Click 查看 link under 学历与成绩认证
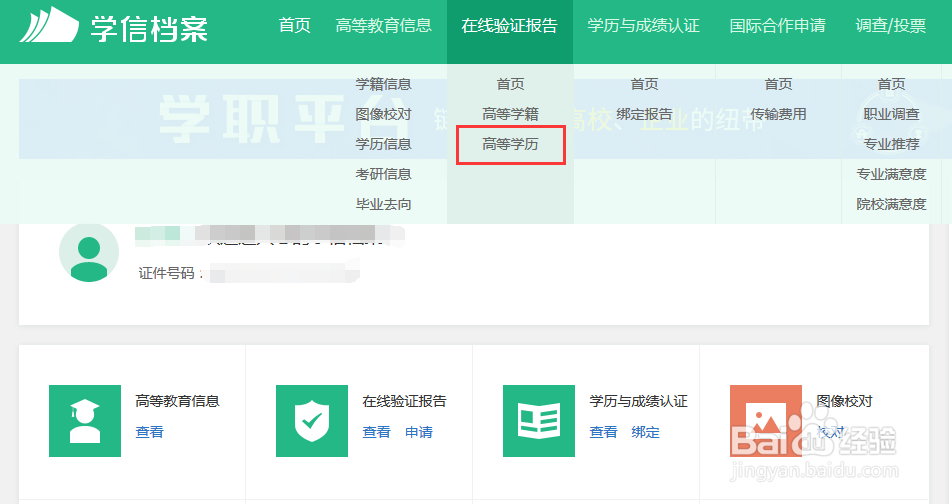The image size is (952, 504). (604, 432)
